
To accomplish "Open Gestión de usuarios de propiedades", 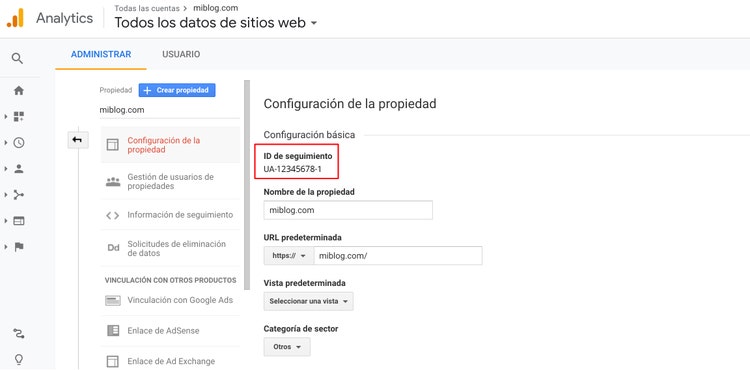I will tap(170, 182).
